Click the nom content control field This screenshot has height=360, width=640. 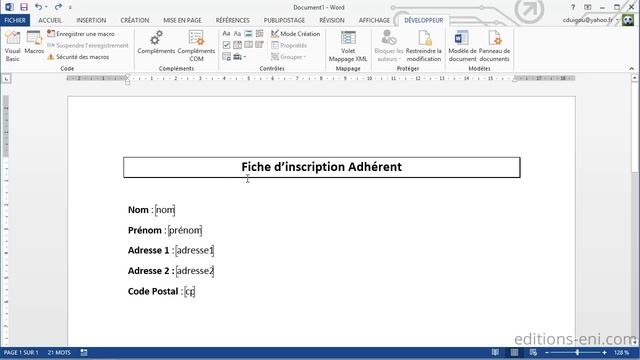tap(165, 210)
